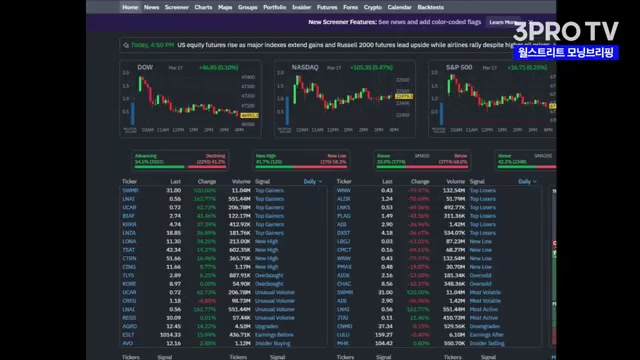Open the US equity futures news headline
Viewport: 640px width, 360px height.
click(x=345, y=45)
